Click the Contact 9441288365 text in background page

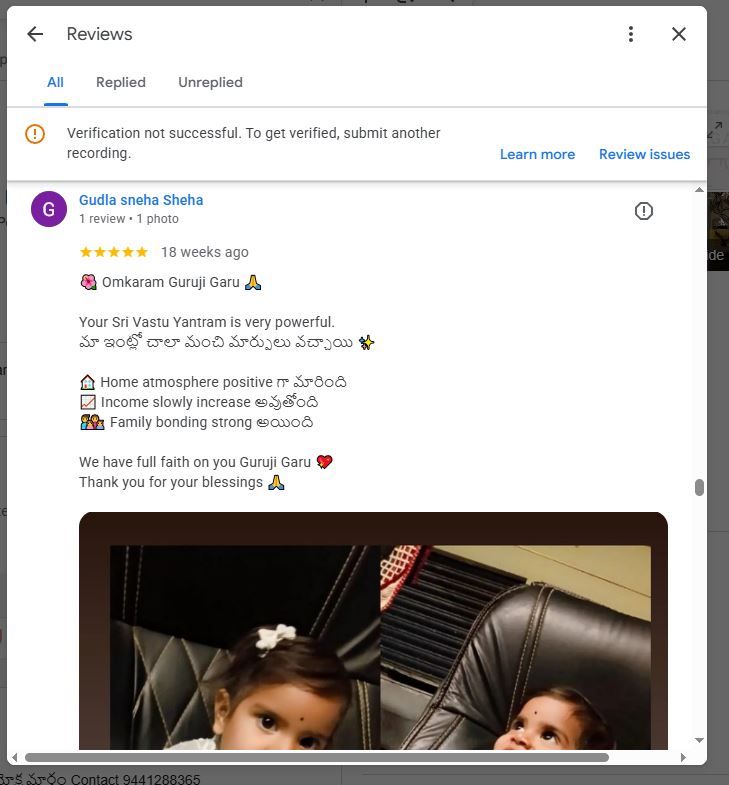pyautogui.click(x=135, y=779)
